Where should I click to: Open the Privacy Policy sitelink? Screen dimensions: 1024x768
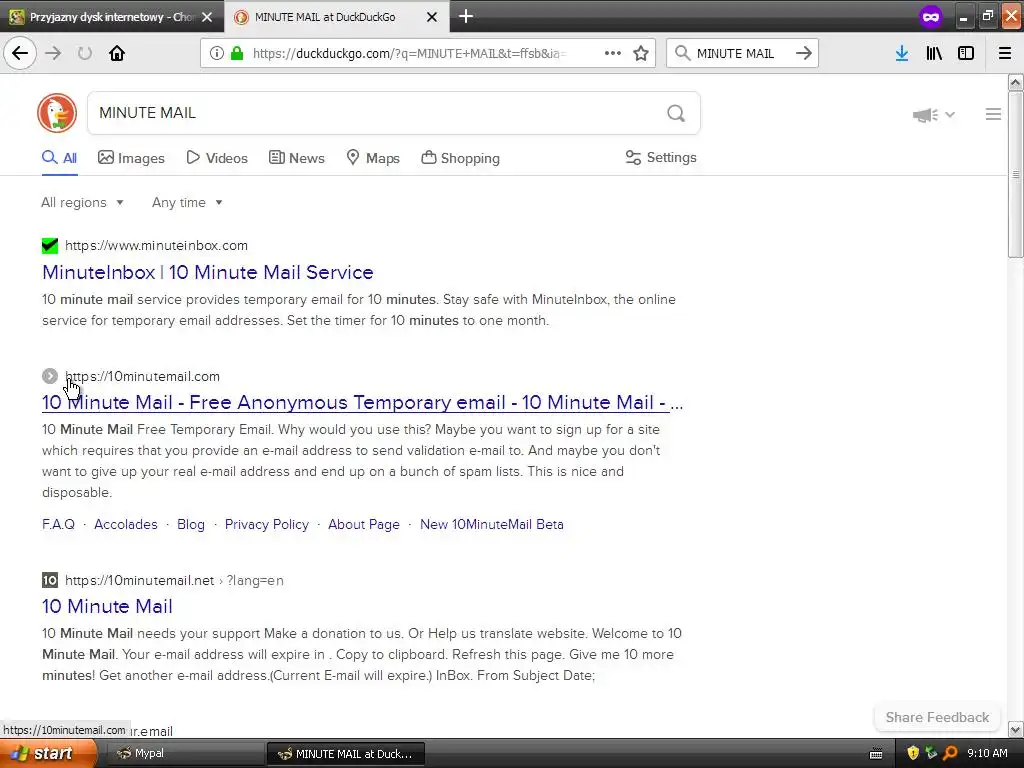pos(266,524)
